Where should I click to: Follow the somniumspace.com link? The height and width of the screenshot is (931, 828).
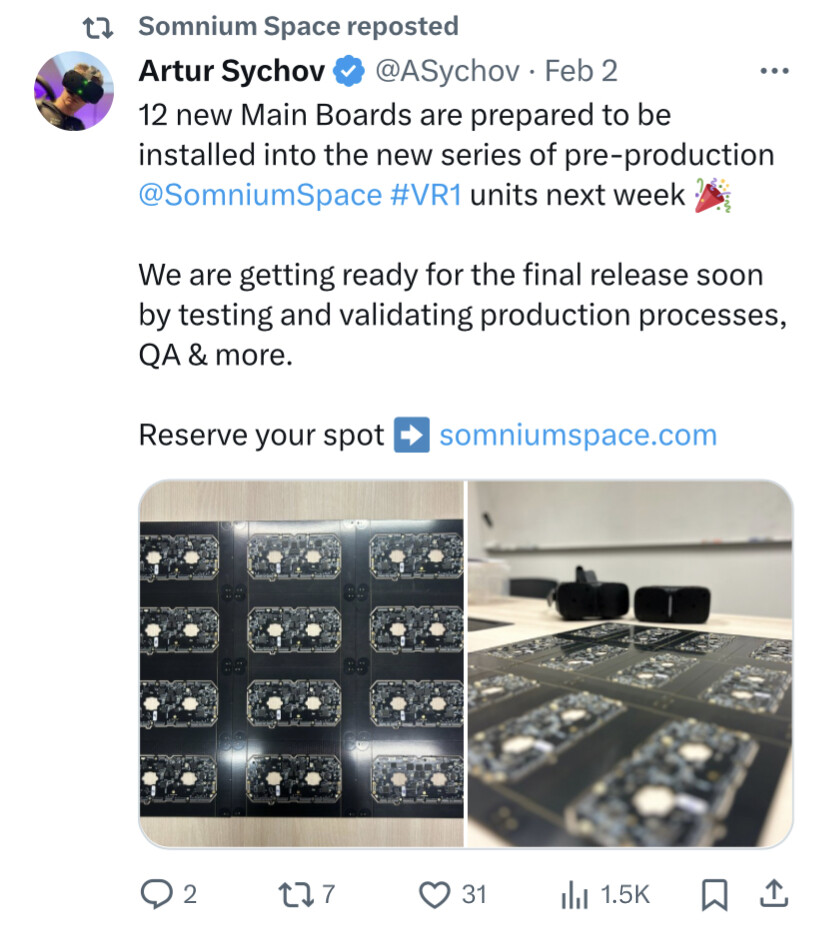pyautogui.click(x=578, y=435)
